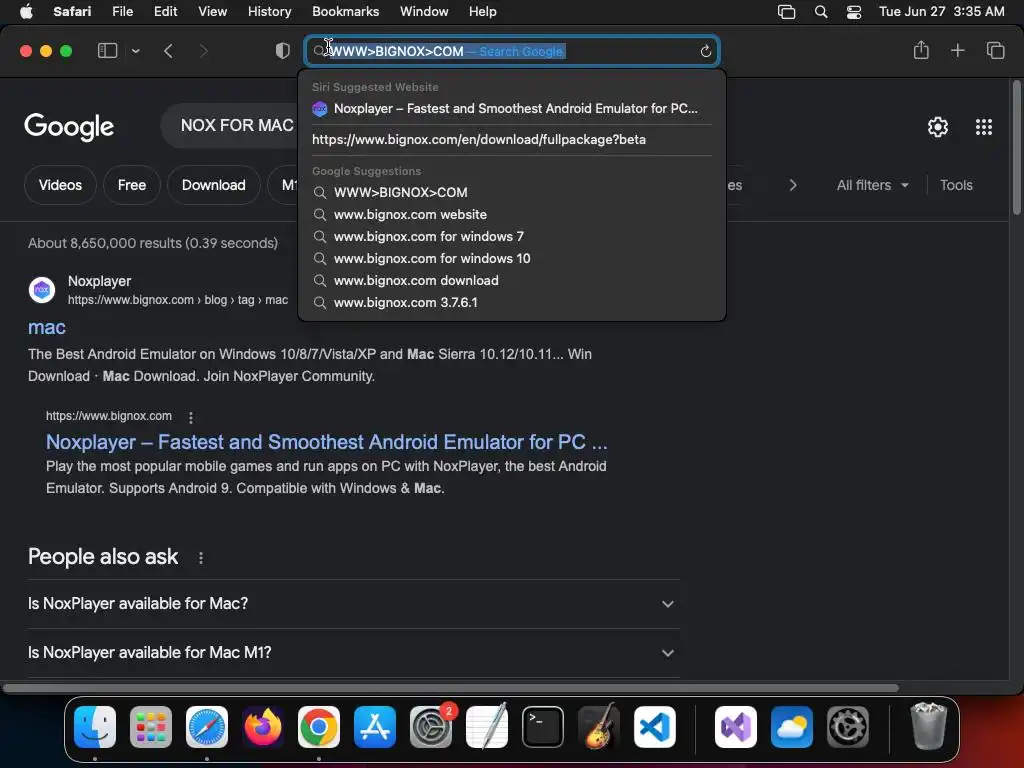Open TextEdit from the Dock
This screenshot has height=768, width=1024.
click(487, 726)
